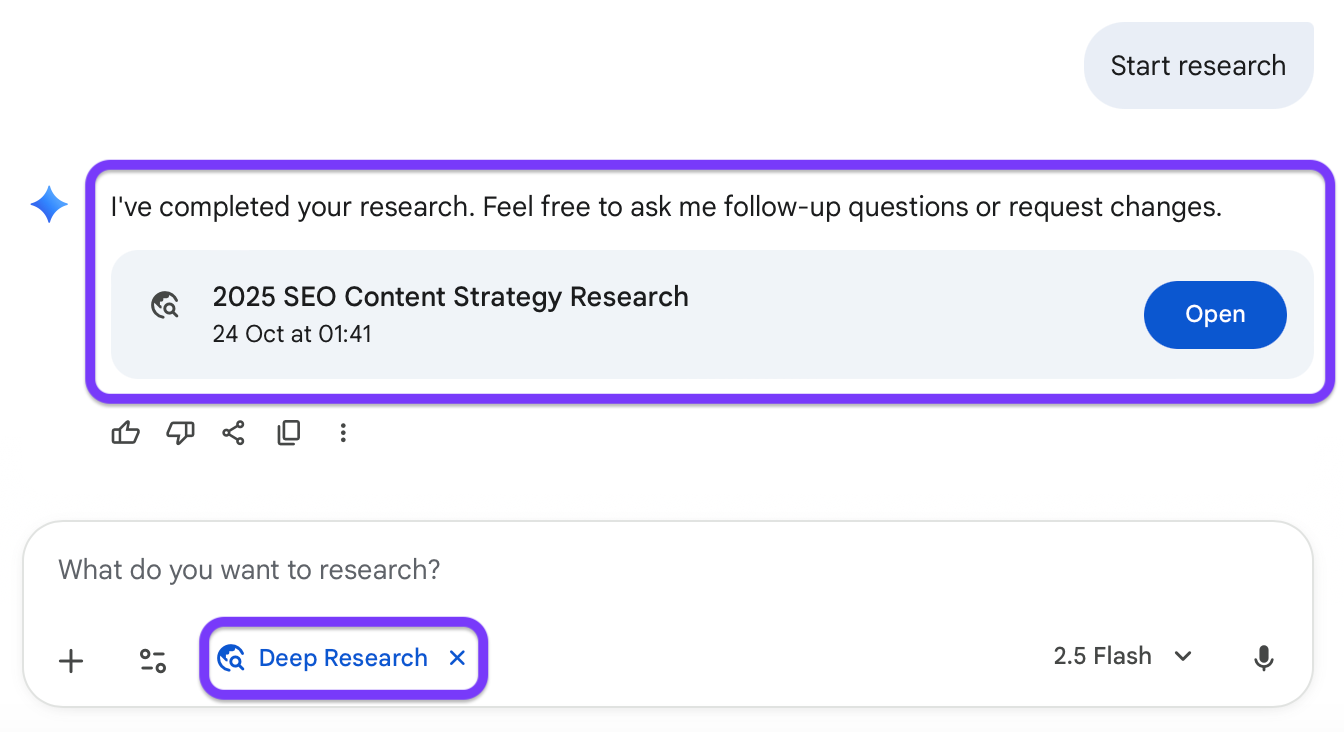This screenshot has height=732, width=1344.
Task: Open the three-dot more options menu
Action: pos(343,433)
